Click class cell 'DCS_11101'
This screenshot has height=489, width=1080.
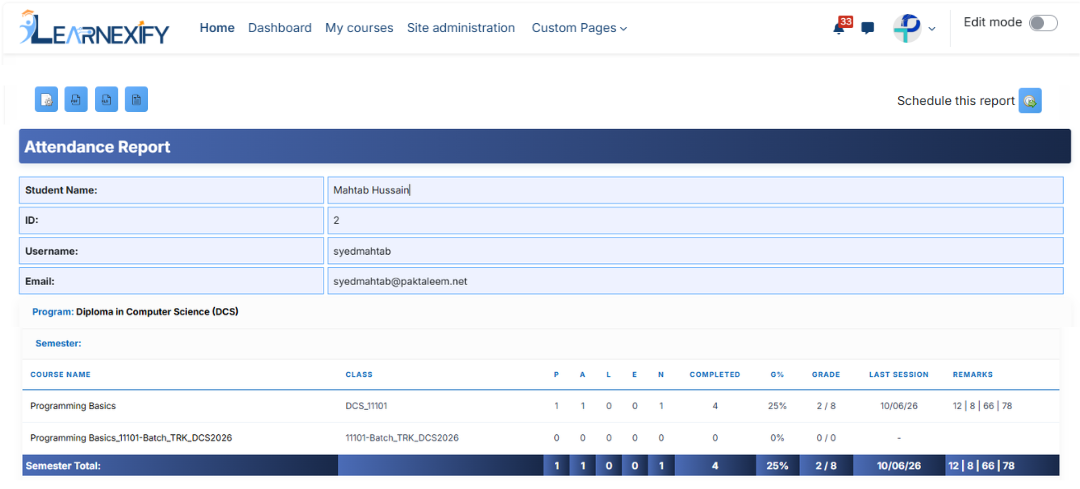(x=366, y=406)
